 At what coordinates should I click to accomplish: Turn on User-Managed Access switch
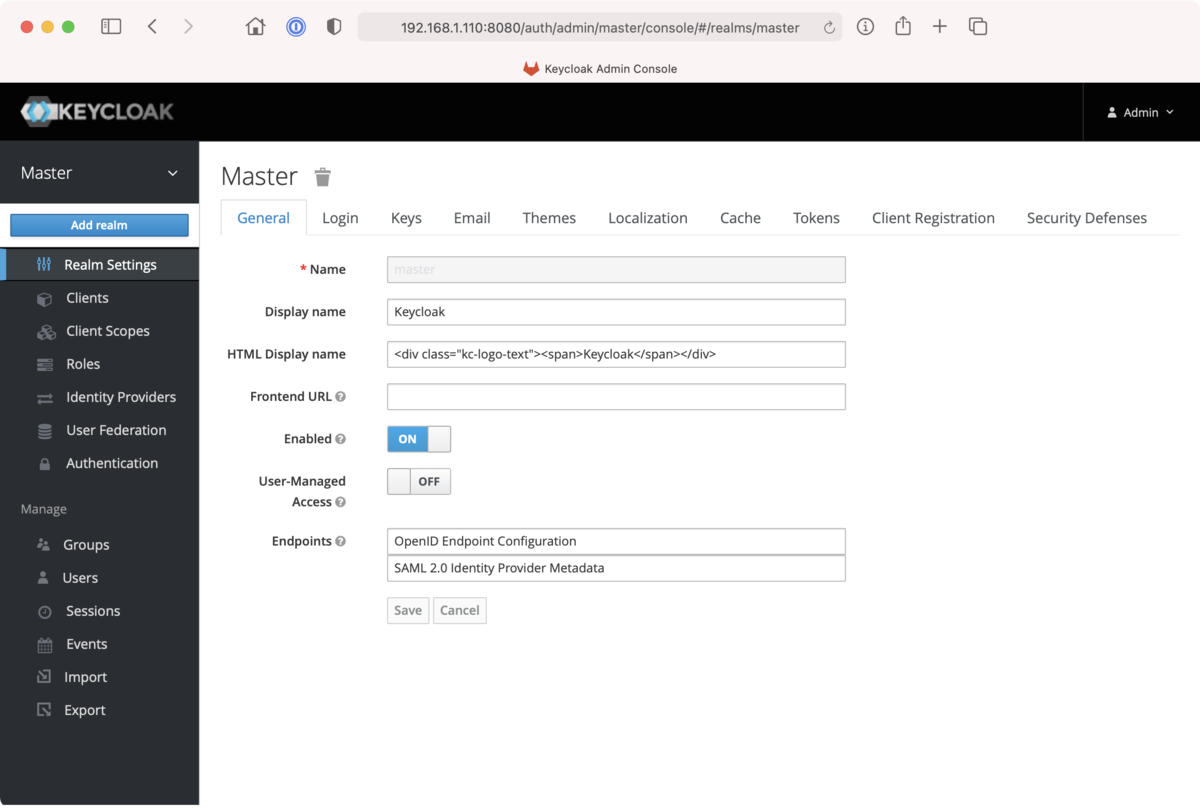(x=419, y=481)
